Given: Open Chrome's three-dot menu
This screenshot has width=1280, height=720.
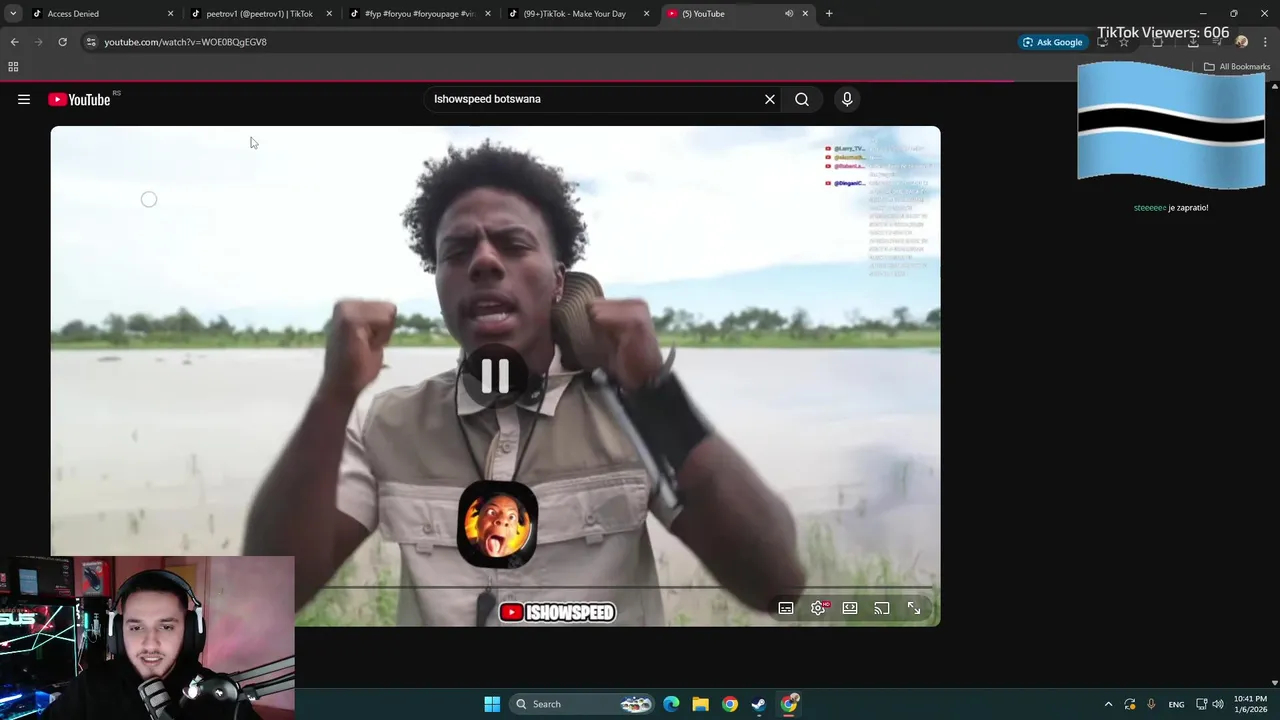Looking at the screenshot, I should (1265, 42).
